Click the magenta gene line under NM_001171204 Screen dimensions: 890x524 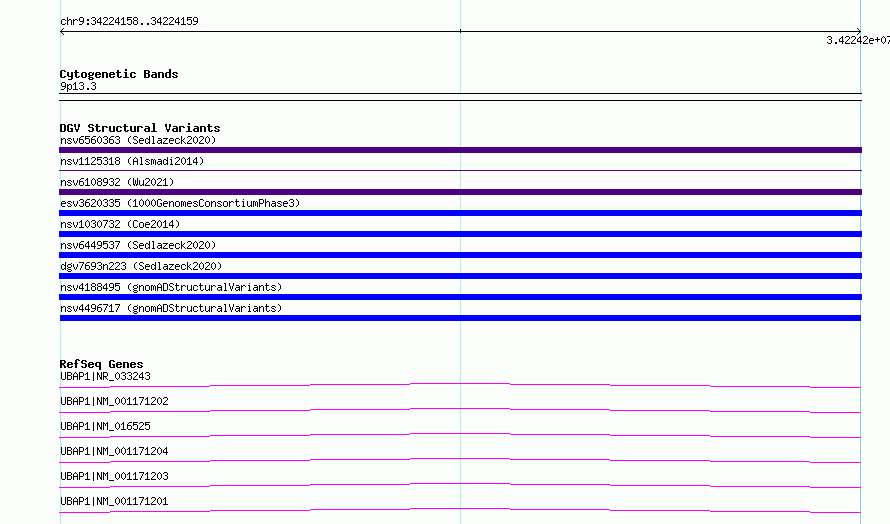pyautogui.click(x=460, y=460)
